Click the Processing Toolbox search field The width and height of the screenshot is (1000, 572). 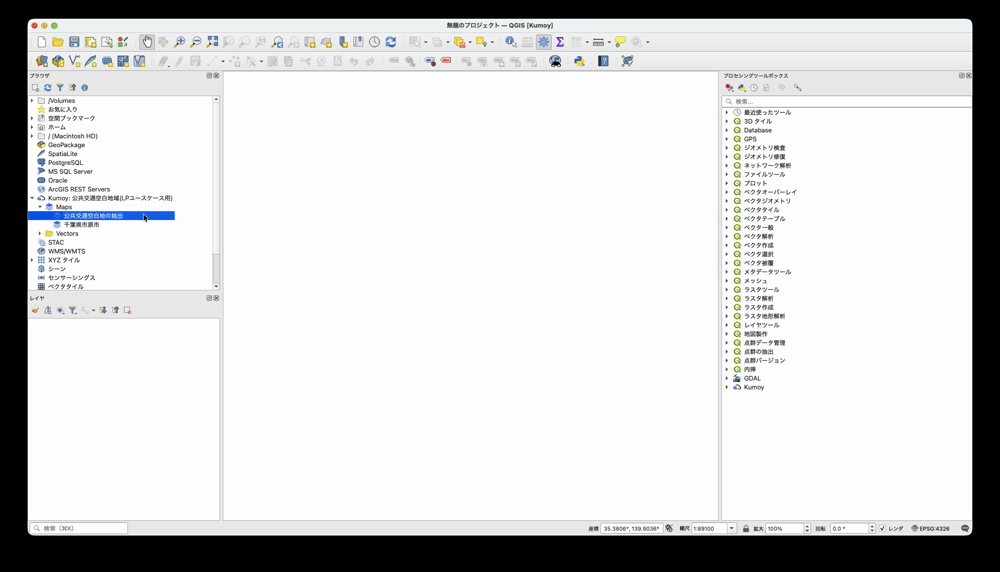847,101
